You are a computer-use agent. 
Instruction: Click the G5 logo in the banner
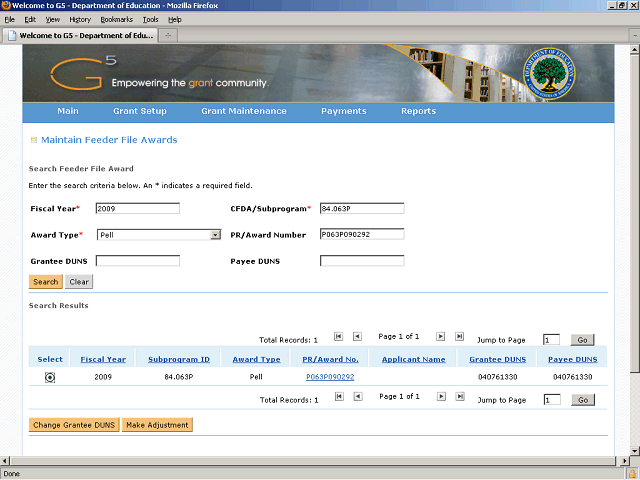tap(83, 73)
